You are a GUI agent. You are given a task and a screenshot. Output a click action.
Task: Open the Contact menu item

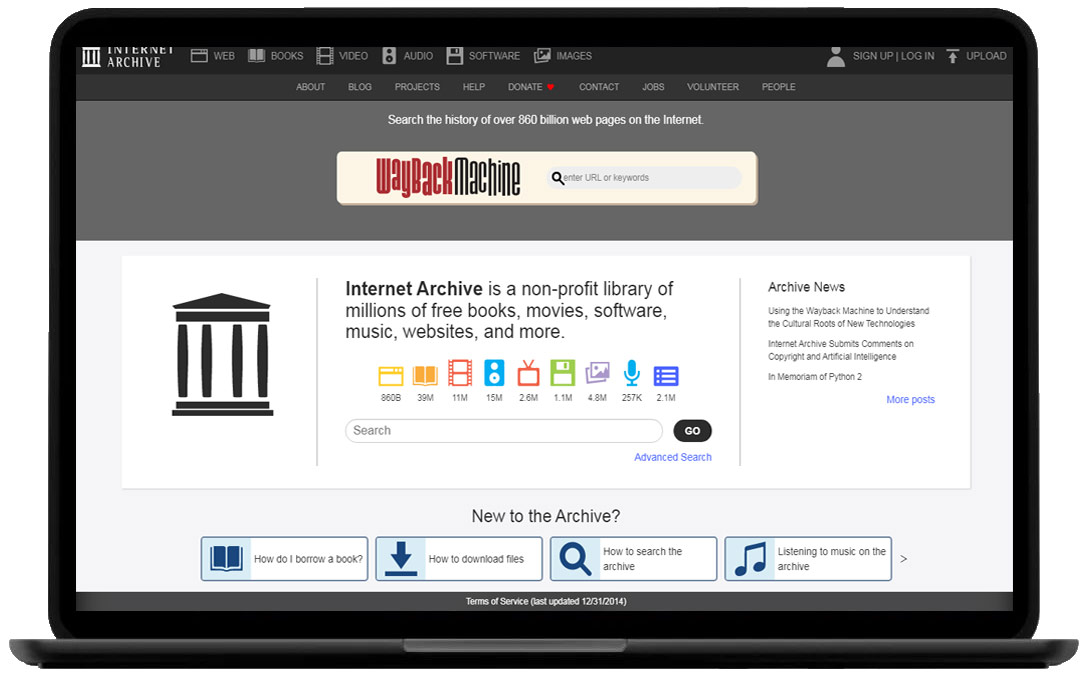point(599,87)
